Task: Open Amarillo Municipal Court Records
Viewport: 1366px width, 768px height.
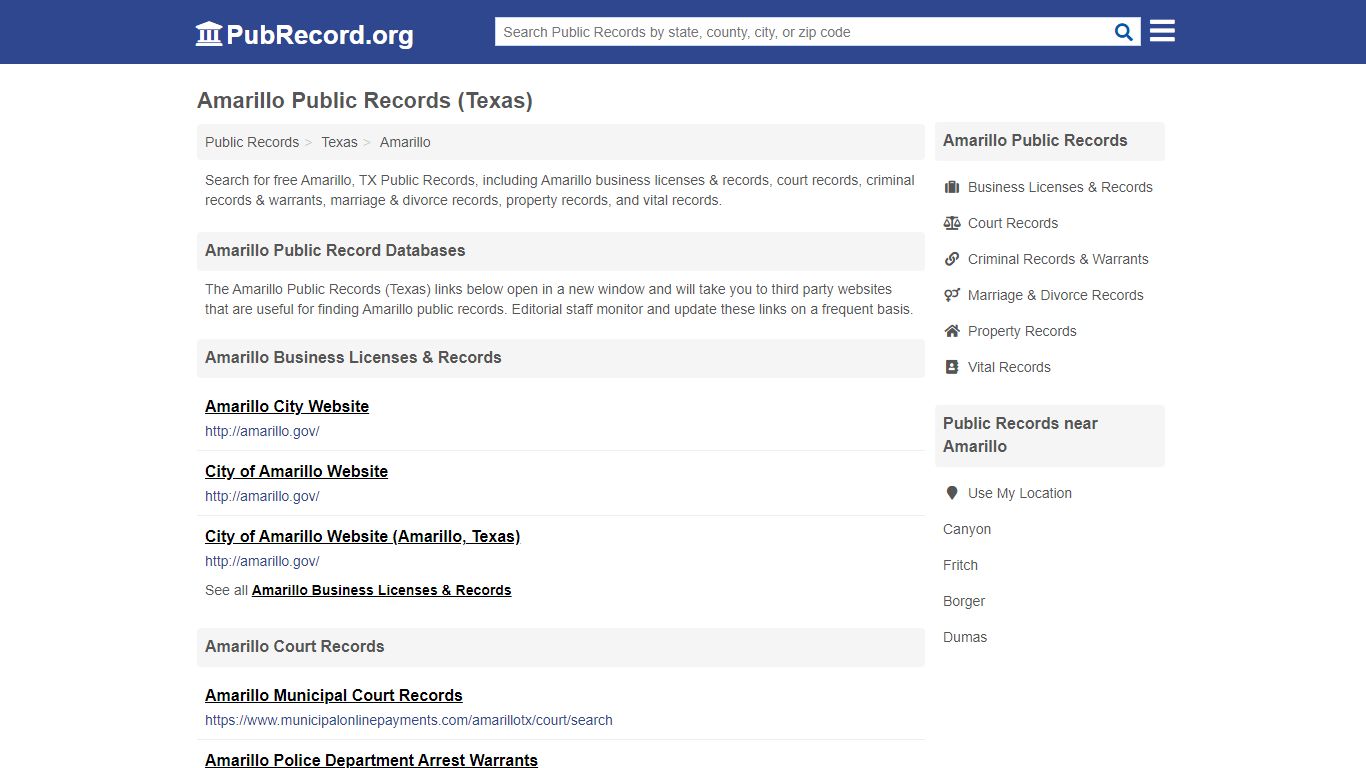Action: 334,695
